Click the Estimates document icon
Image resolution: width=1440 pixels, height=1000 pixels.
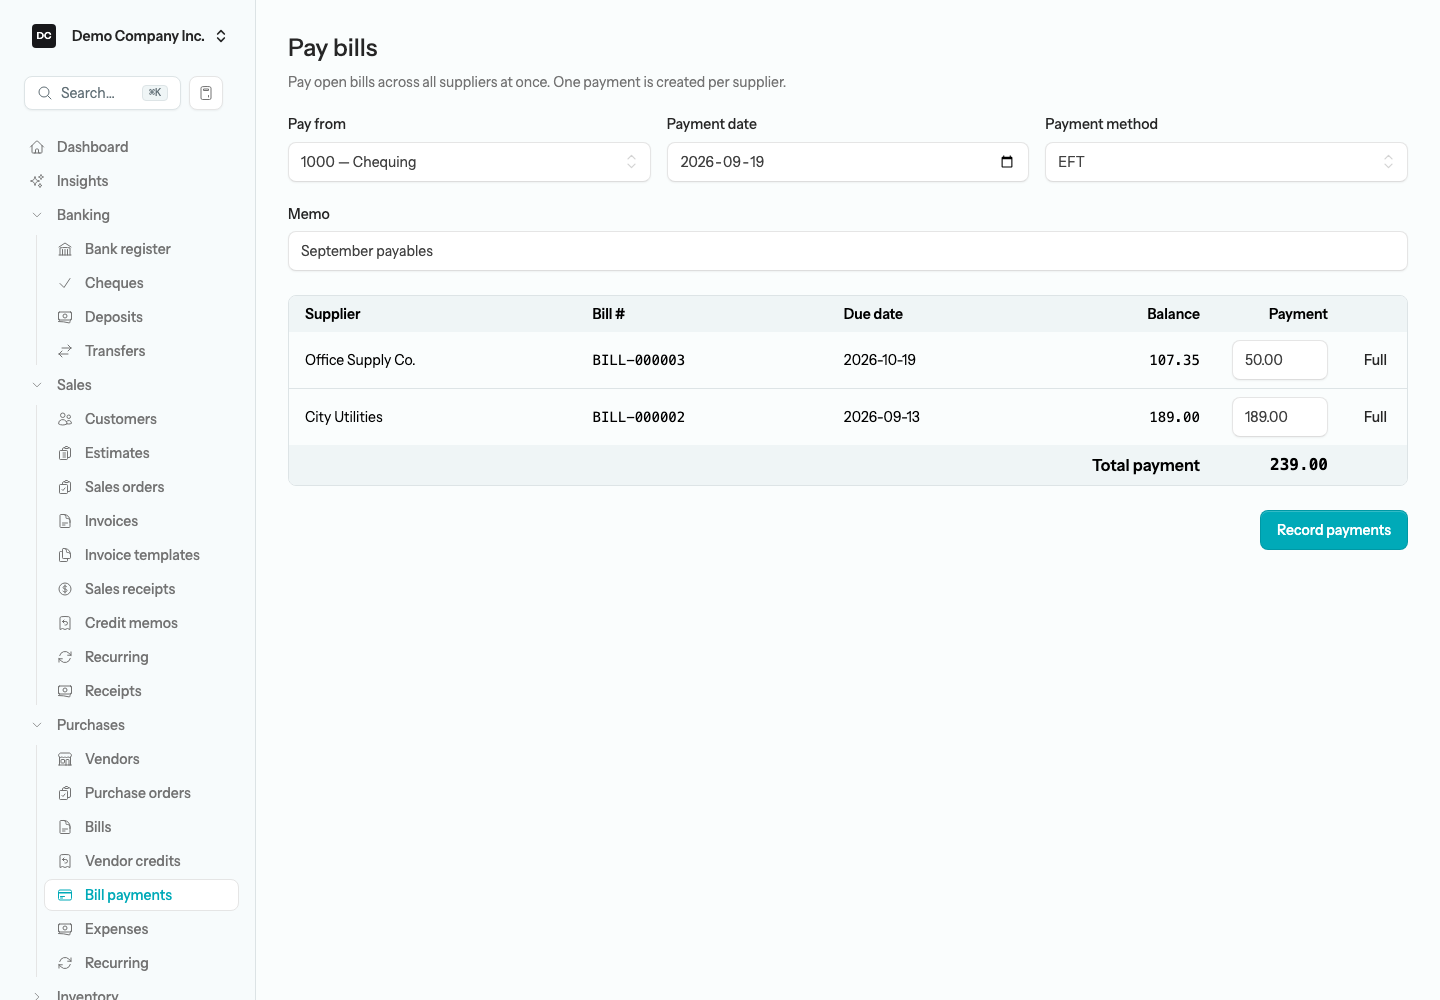point(65,453)
